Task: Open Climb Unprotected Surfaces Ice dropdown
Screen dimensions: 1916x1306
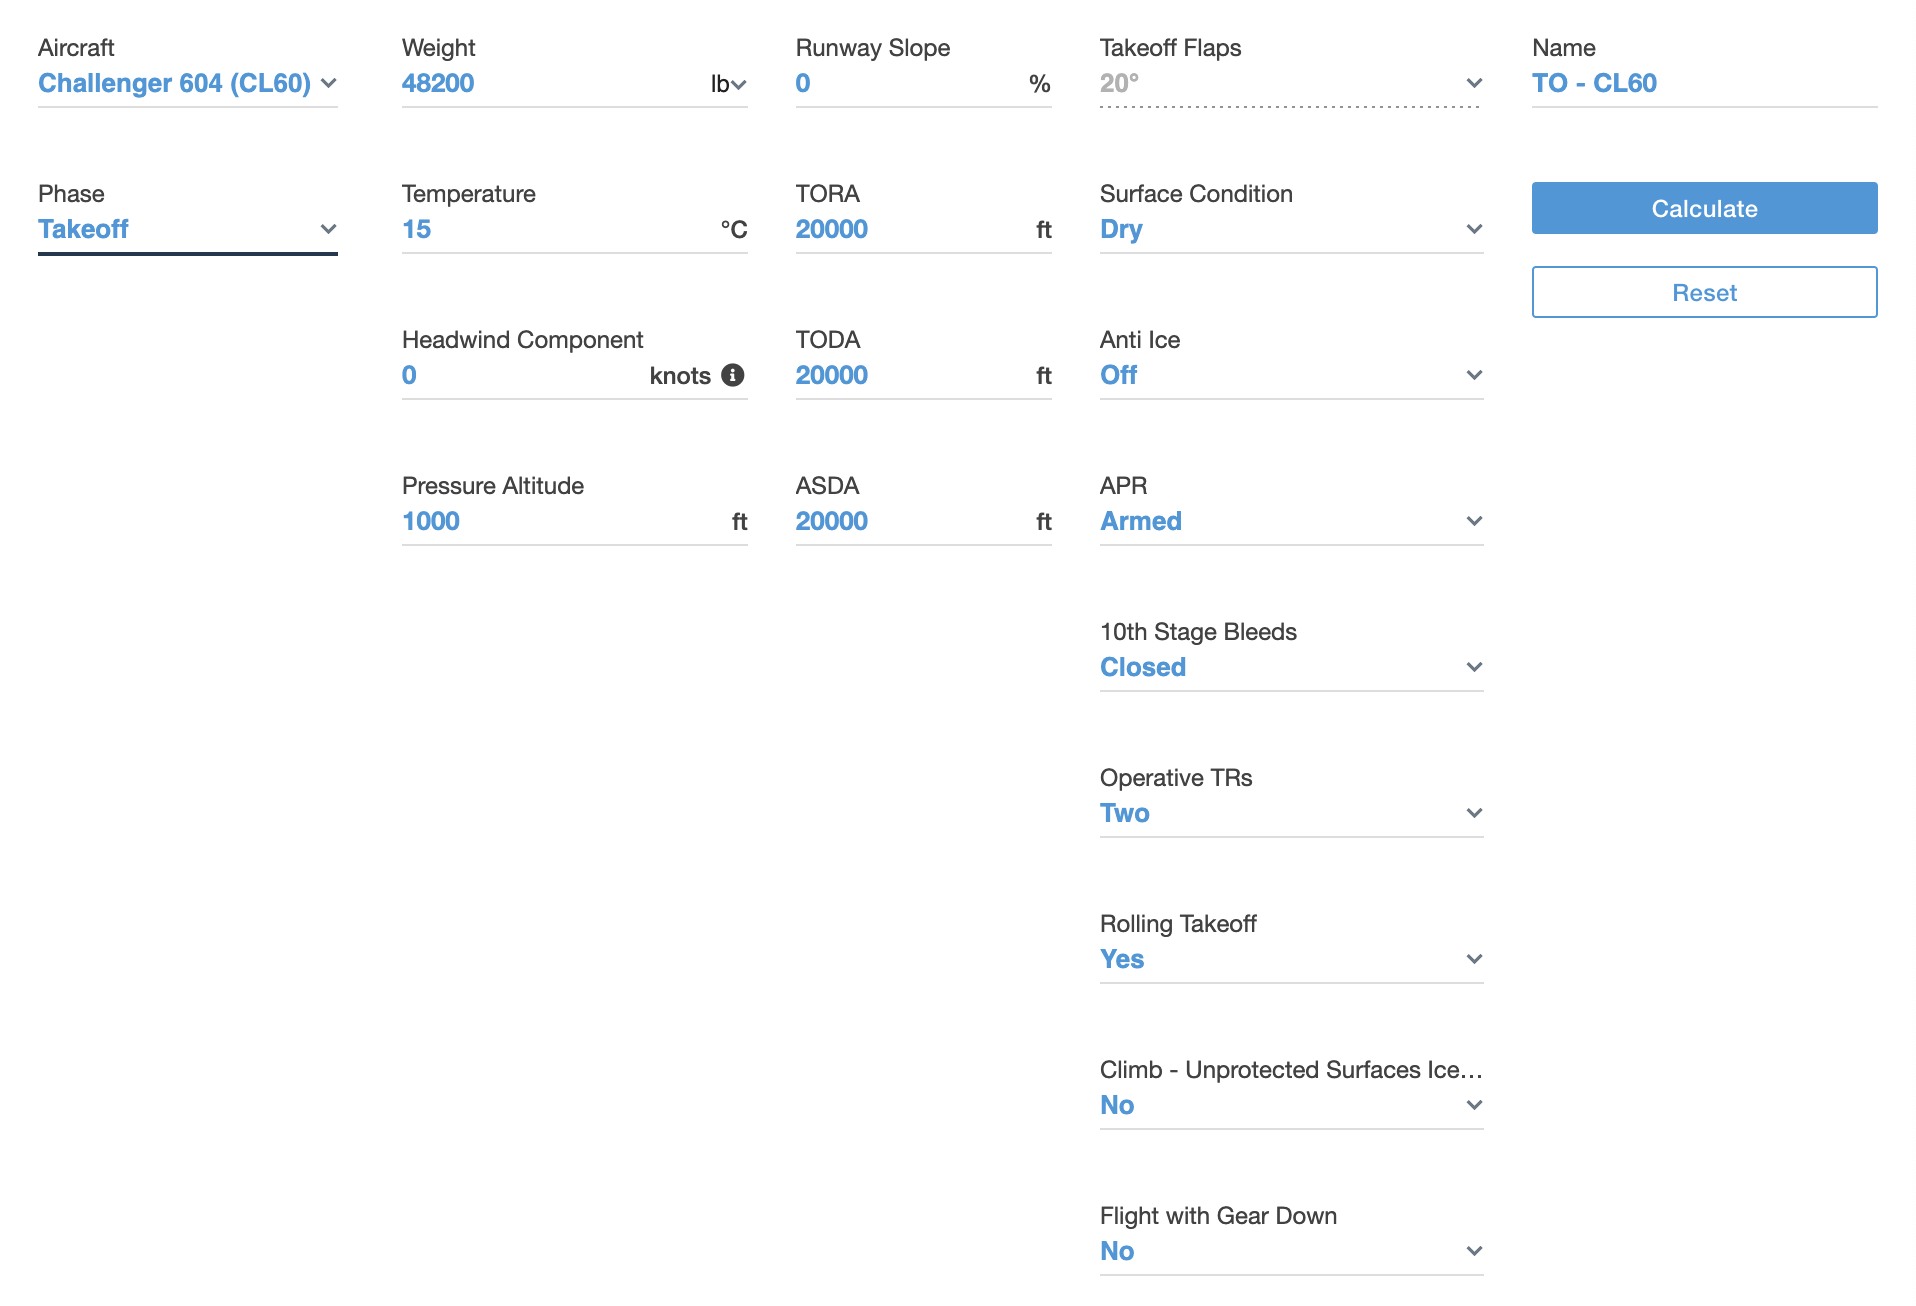Action: (x=1290, y=1105)
